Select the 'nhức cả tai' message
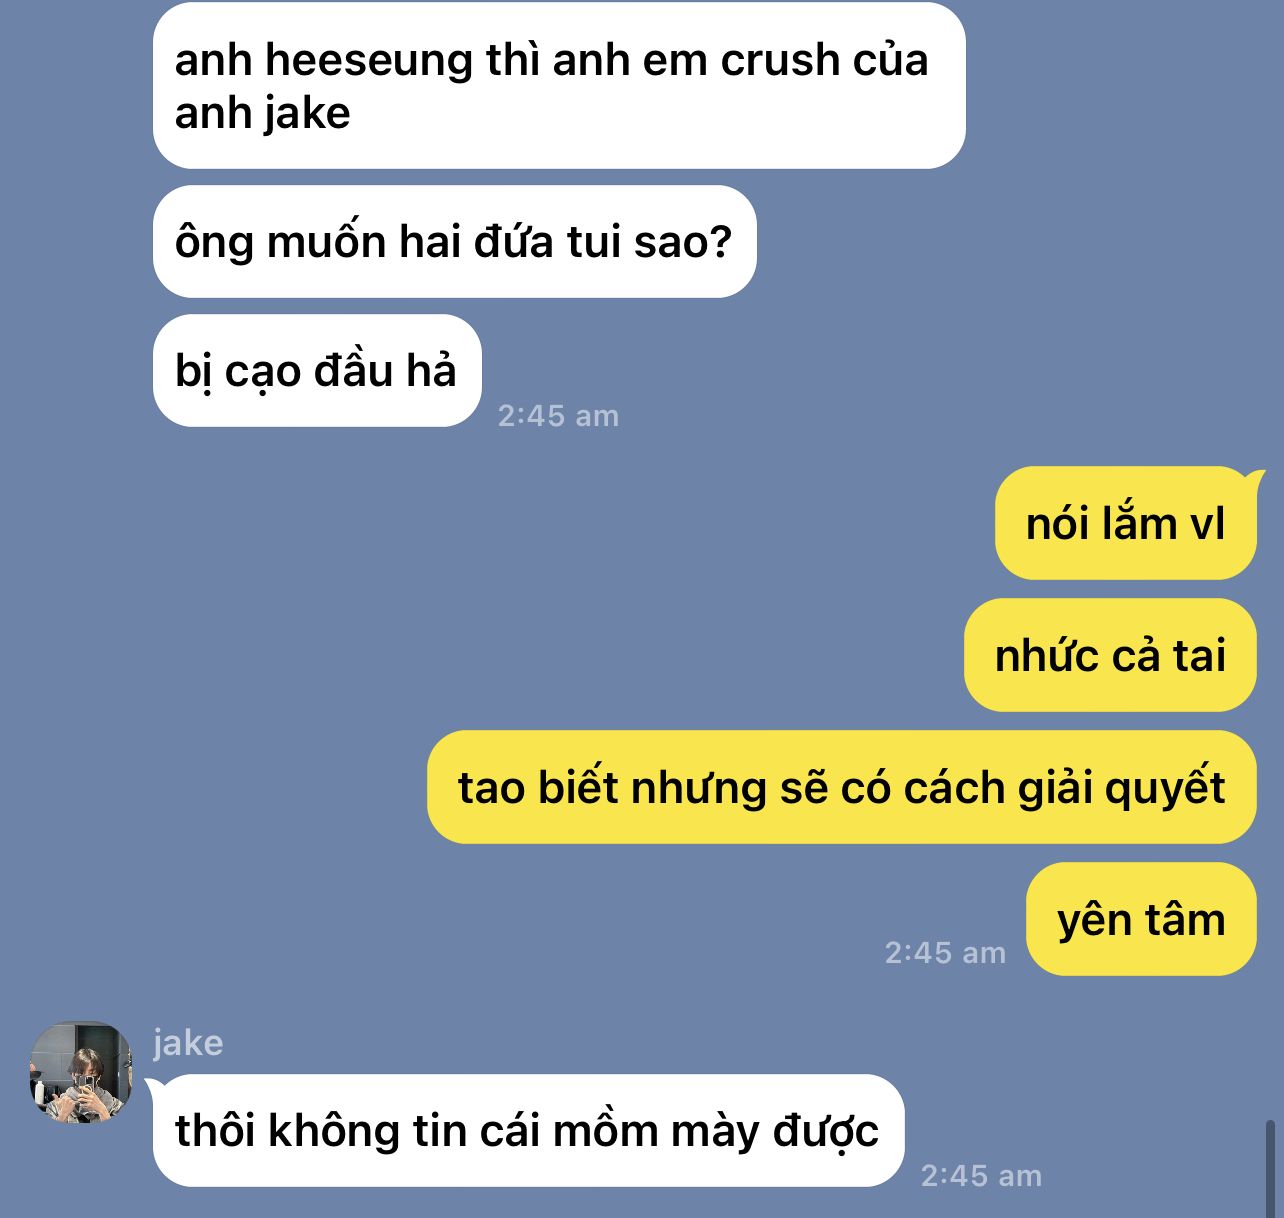 point(1110,655)
